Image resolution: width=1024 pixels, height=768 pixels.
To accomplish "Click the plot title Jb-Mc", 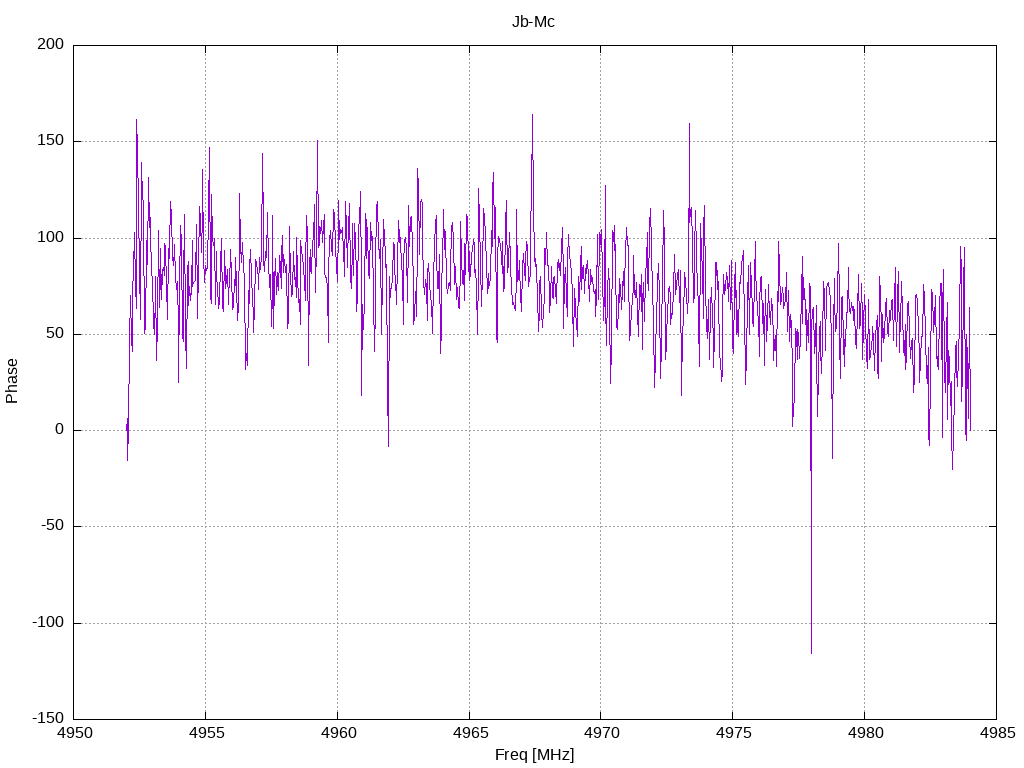I will pyautogui.click(x=533, y=22).
